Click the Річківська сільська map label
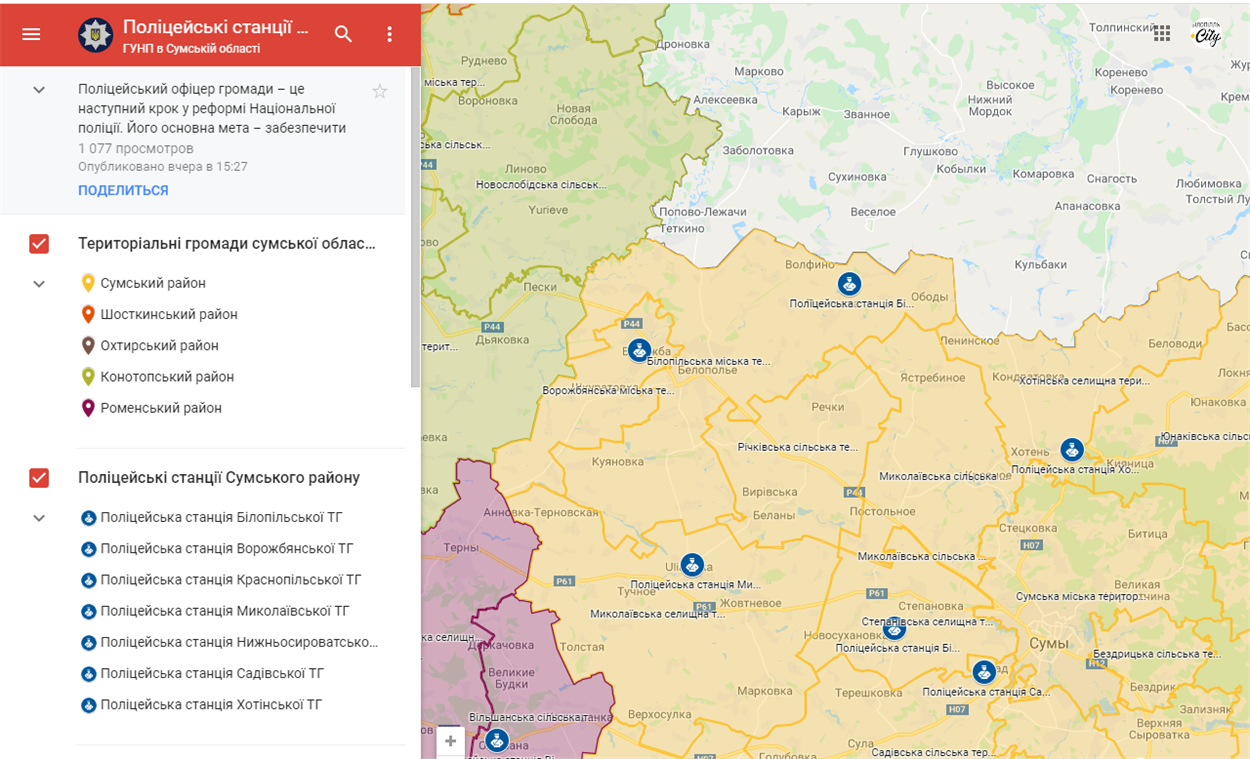The height and width of the screenshot is (759, 1250). 798,447
